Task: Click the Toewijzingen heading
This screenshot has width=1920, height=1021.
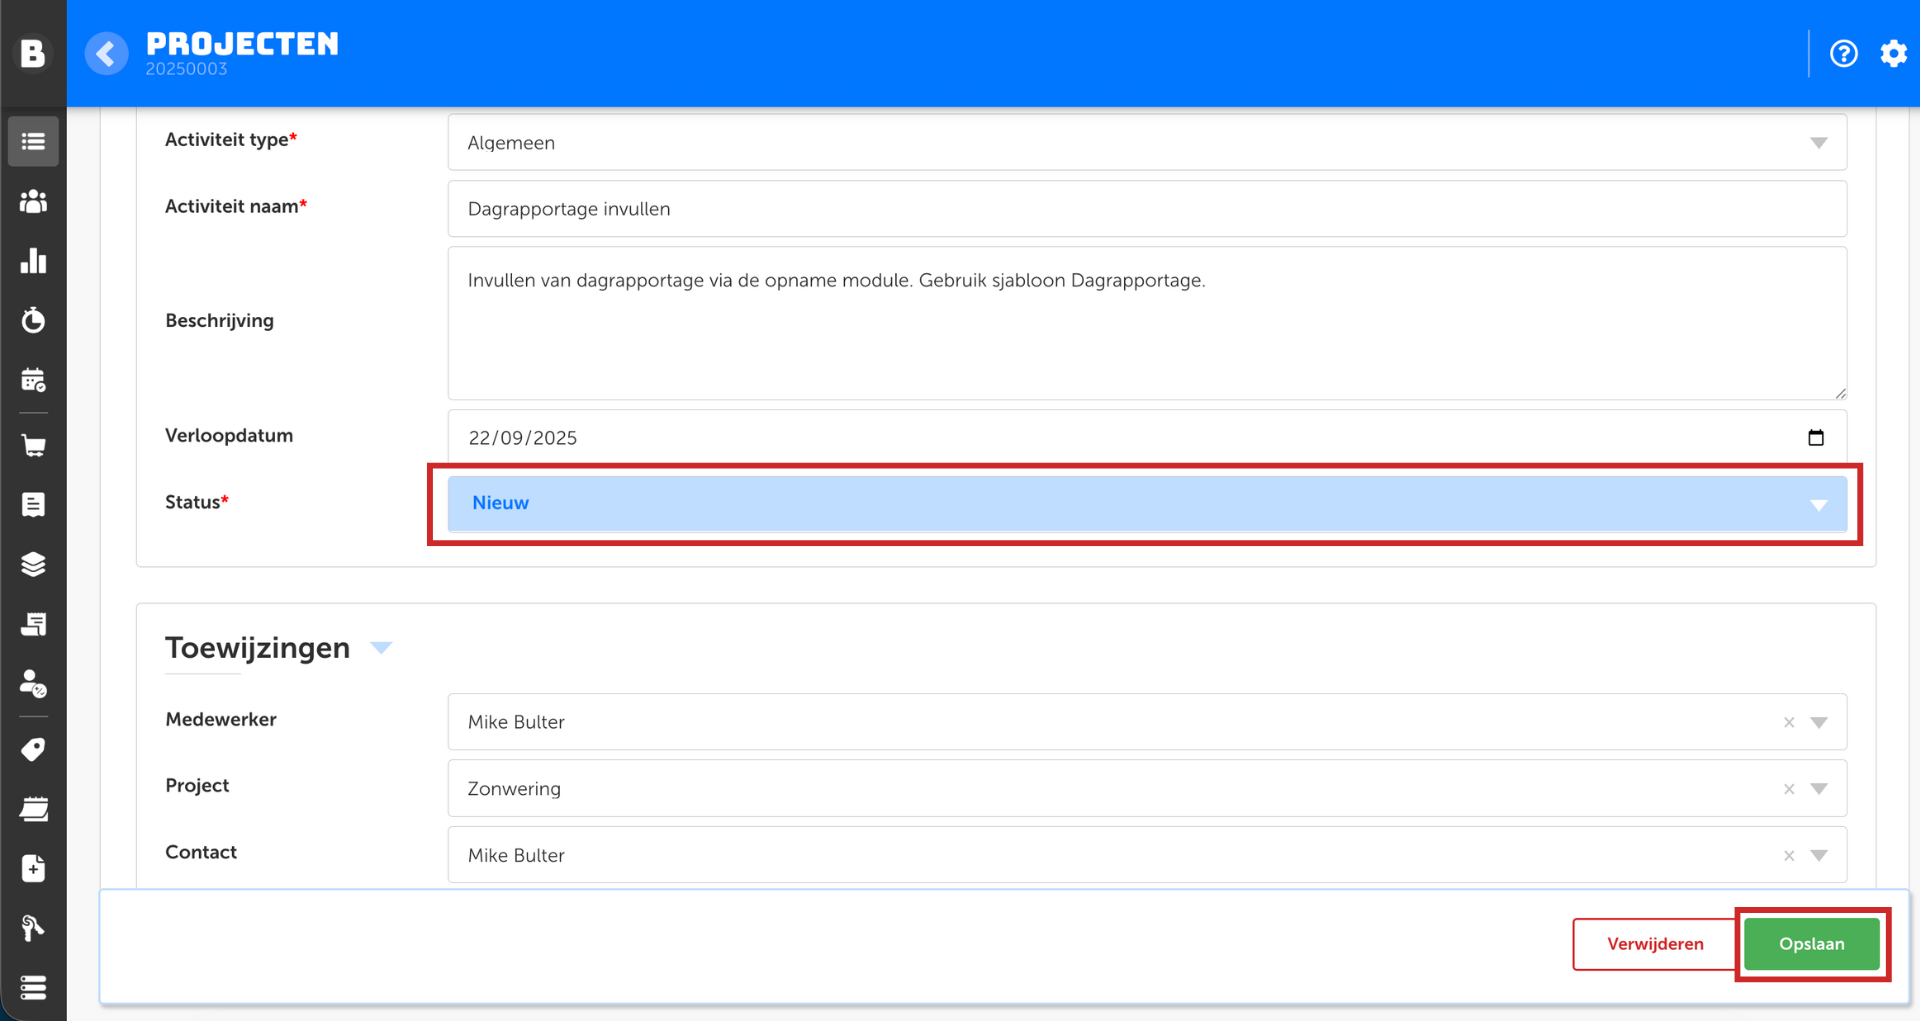Action: pos(257,648)
